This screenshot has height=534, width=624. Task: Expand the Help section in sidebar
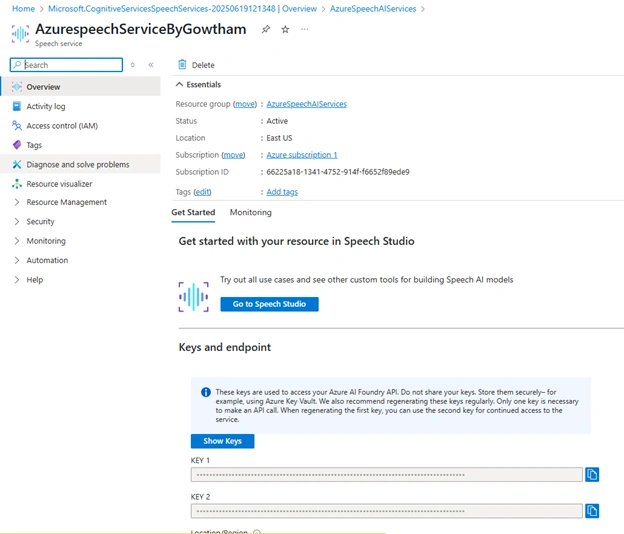17,280
